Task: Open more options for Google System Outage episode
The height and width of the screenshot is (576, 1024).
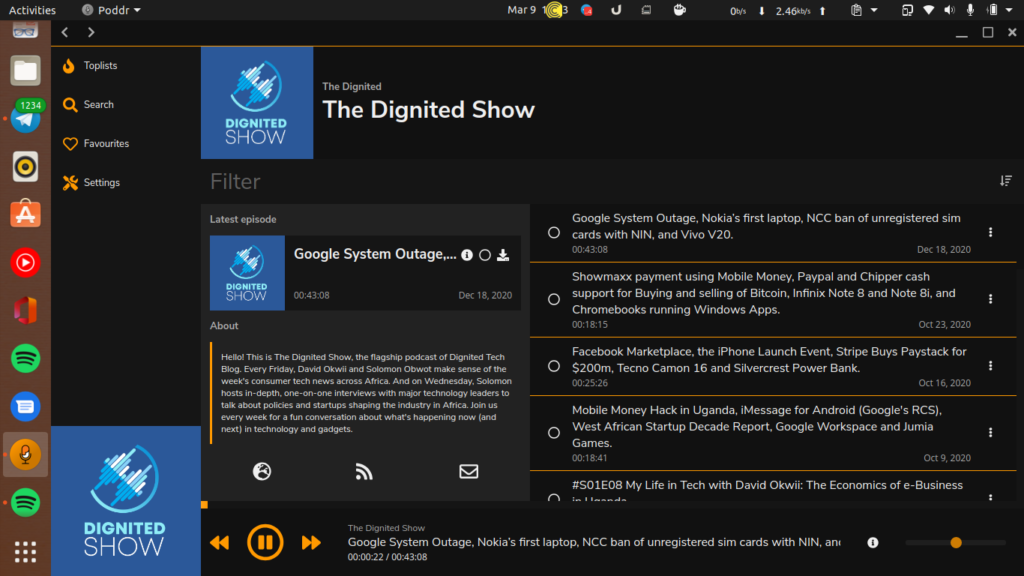Action: point(991,232)
